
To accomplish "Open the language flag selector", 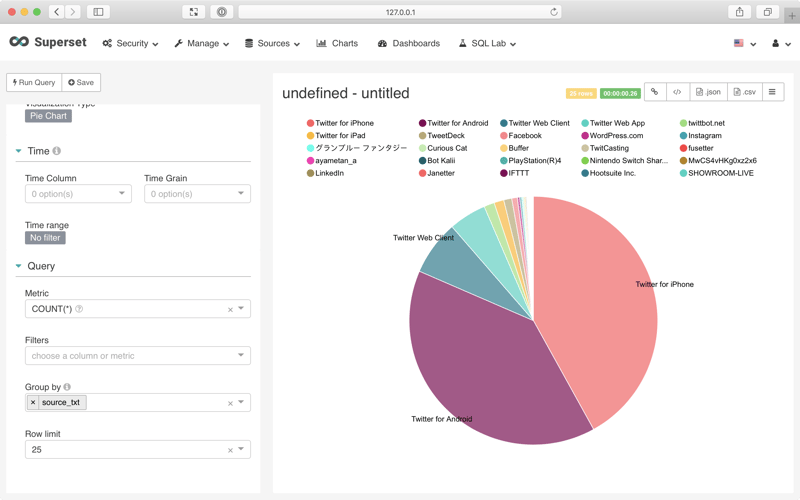I will click(744, 43).
